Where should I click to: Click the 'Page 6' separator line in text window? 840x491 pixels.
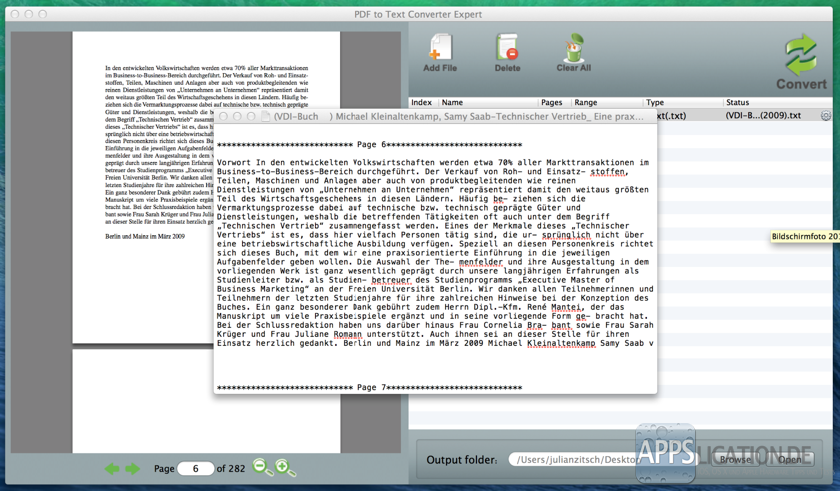pos(369,145)
